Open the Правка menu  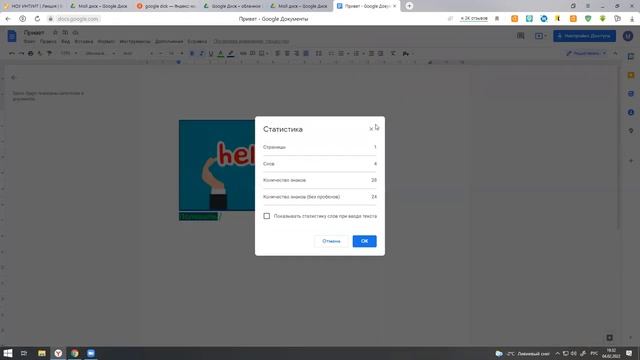pyautogui.click(x=48, y=42)
